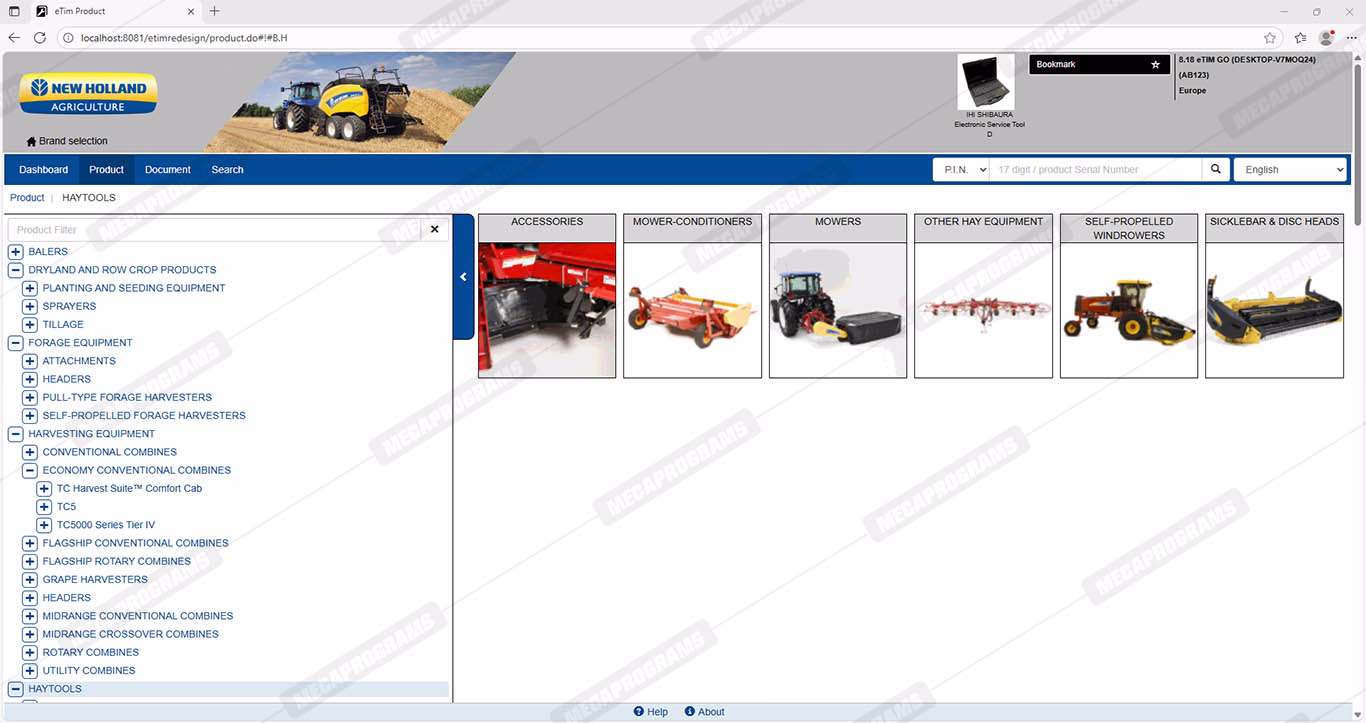Clear the product filter with X icon
Viewport: 1366px width, 723px height.
[x=434, y=229]
